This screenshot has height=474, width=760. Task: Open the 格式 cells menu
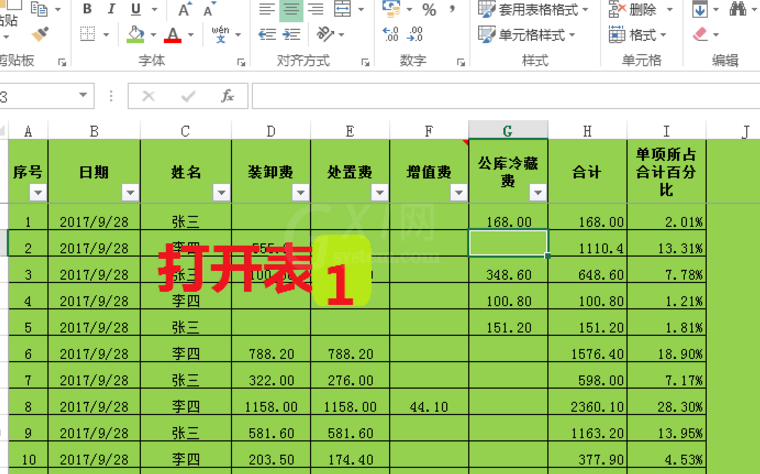(638, 35)
